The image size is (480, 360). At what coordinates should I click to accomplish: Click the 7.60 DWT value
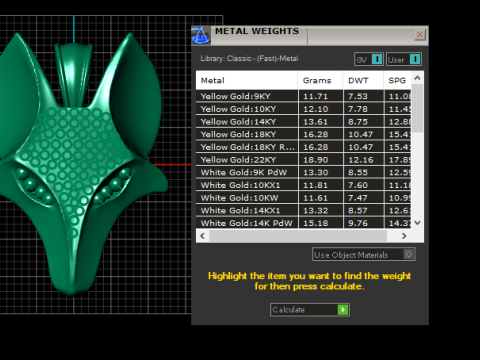pyautogui.click(x=358, y=185)
